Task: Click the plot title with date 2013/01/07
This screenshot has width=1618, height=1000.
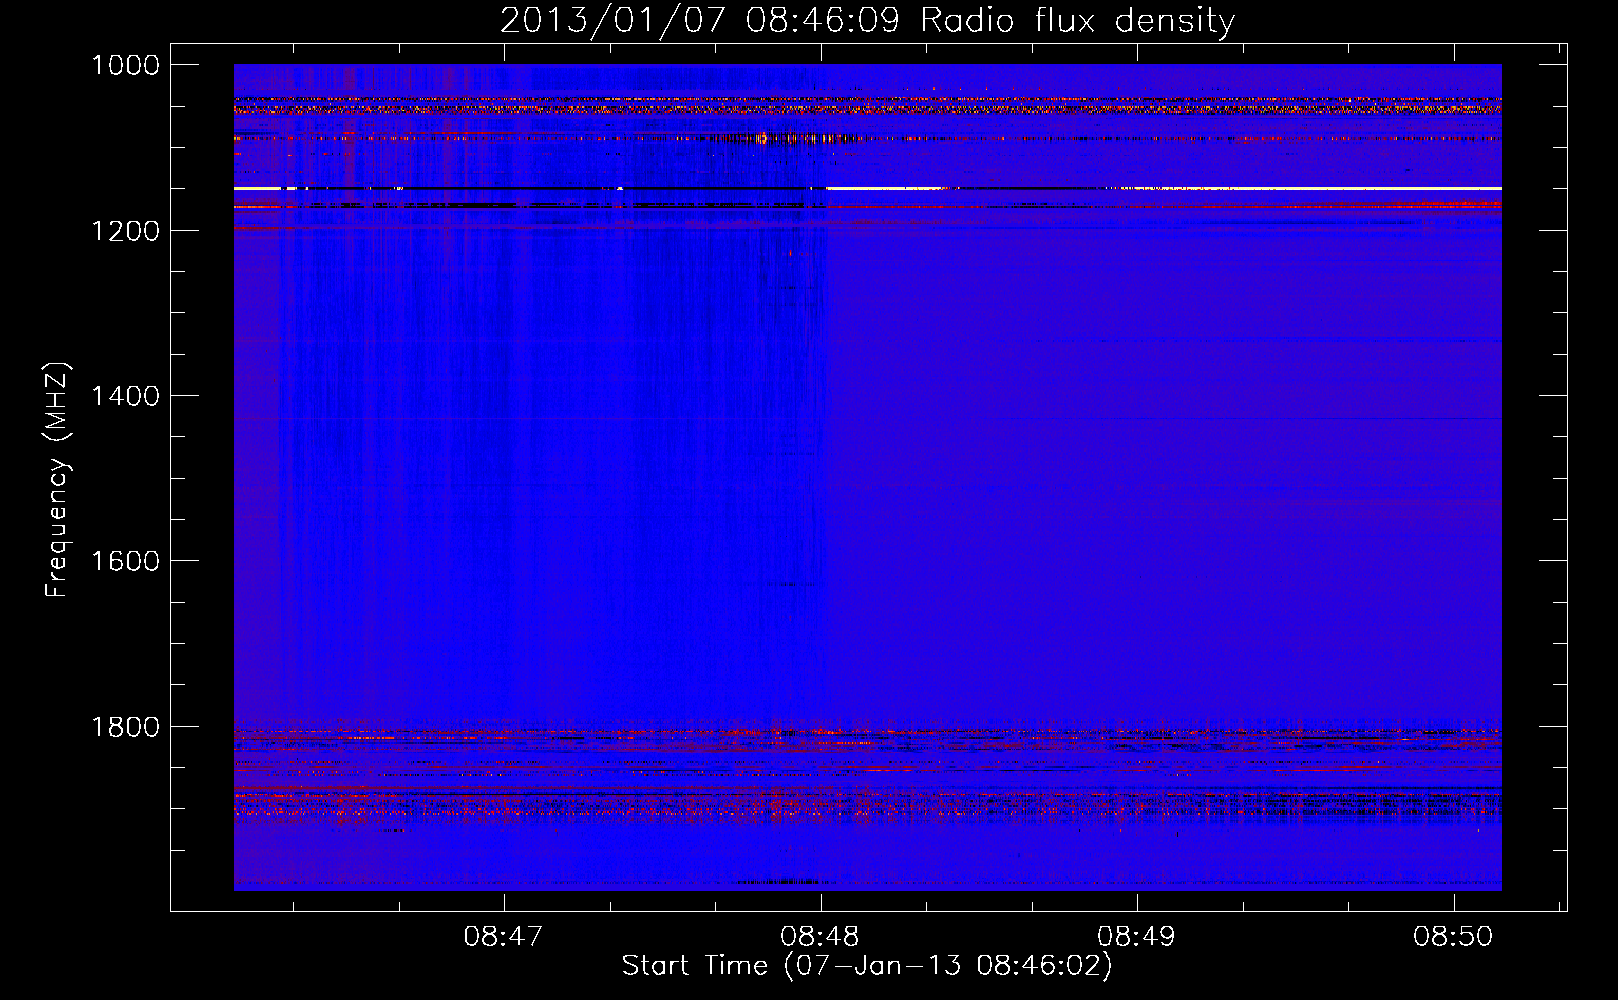Action: pyautogui.click(x=867, y=21)
